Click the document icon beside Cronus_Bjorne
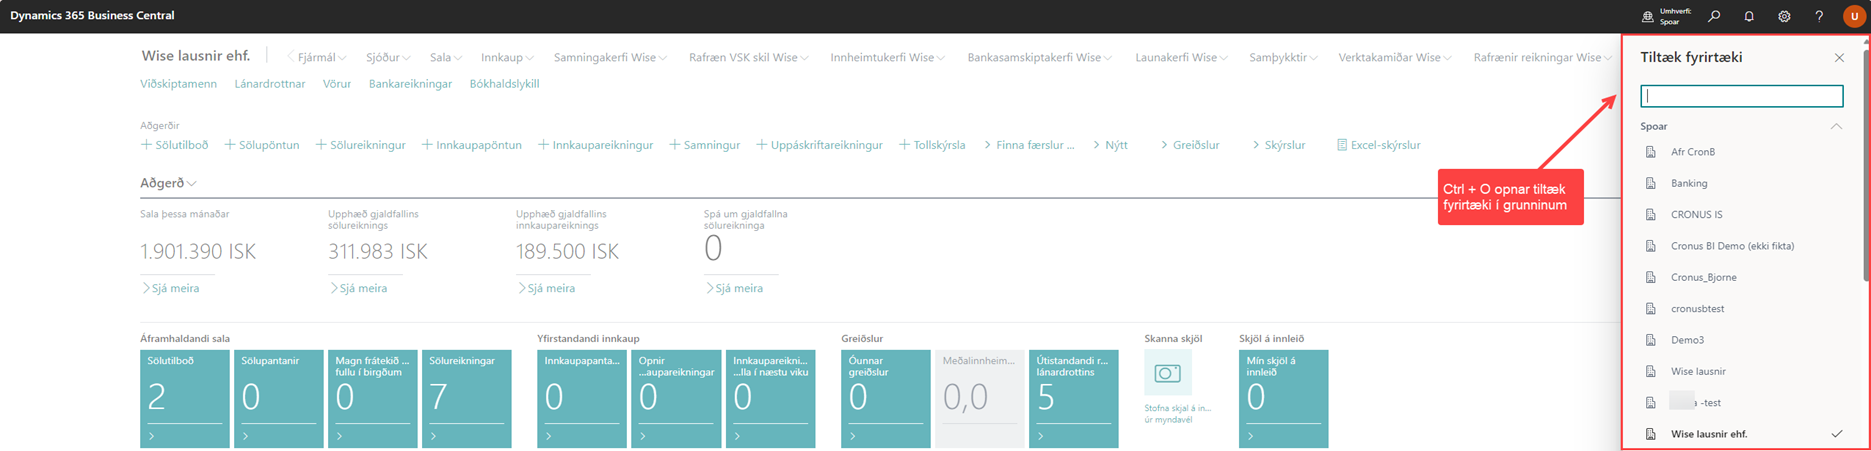 (x=1651, y=277)
